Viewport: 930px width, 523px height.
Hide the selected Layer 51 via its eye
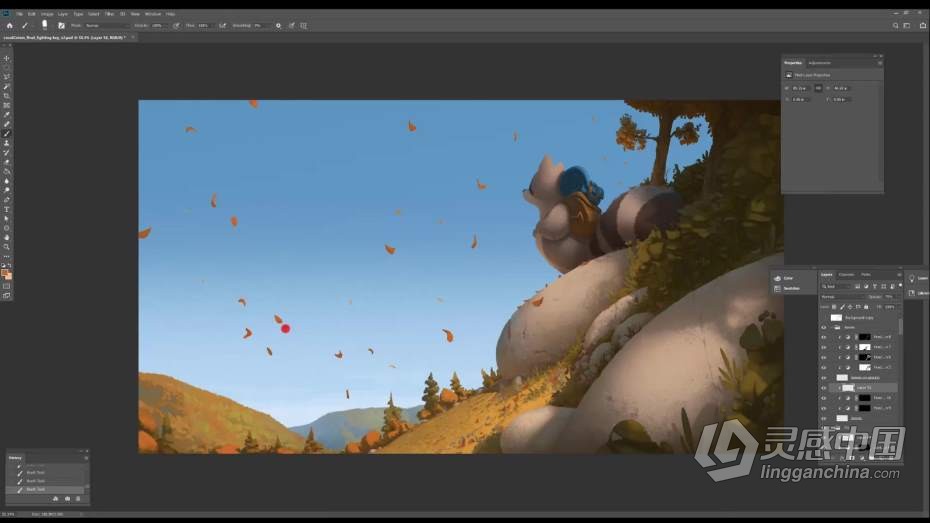[823, 388]
